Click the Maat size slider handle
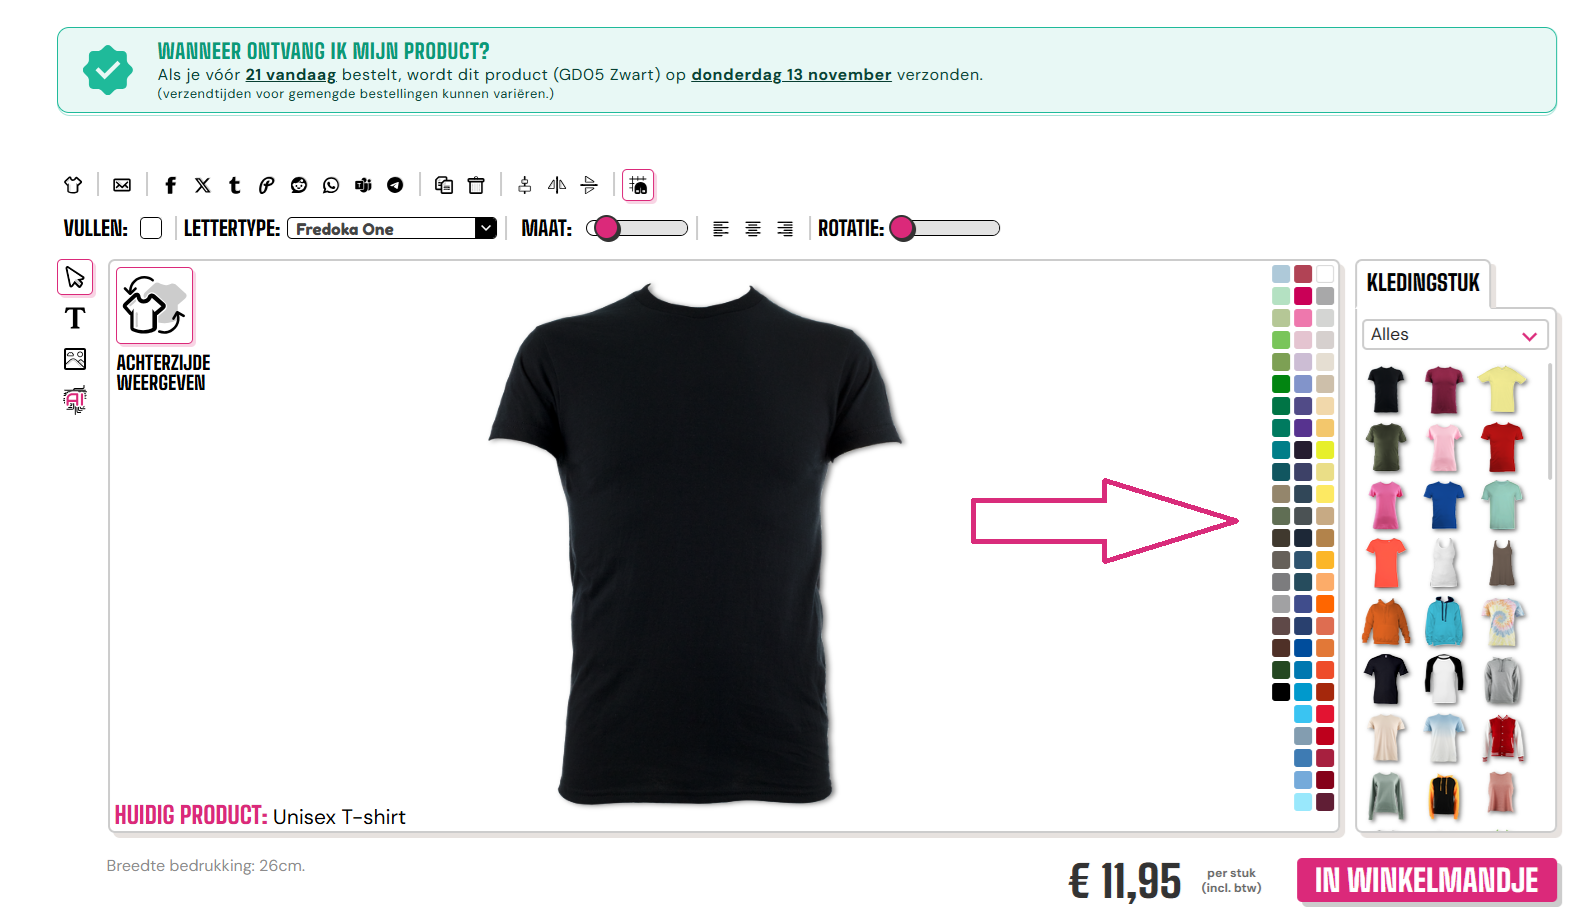Viewport: 1588px width, 914px height. click(606, 228)
